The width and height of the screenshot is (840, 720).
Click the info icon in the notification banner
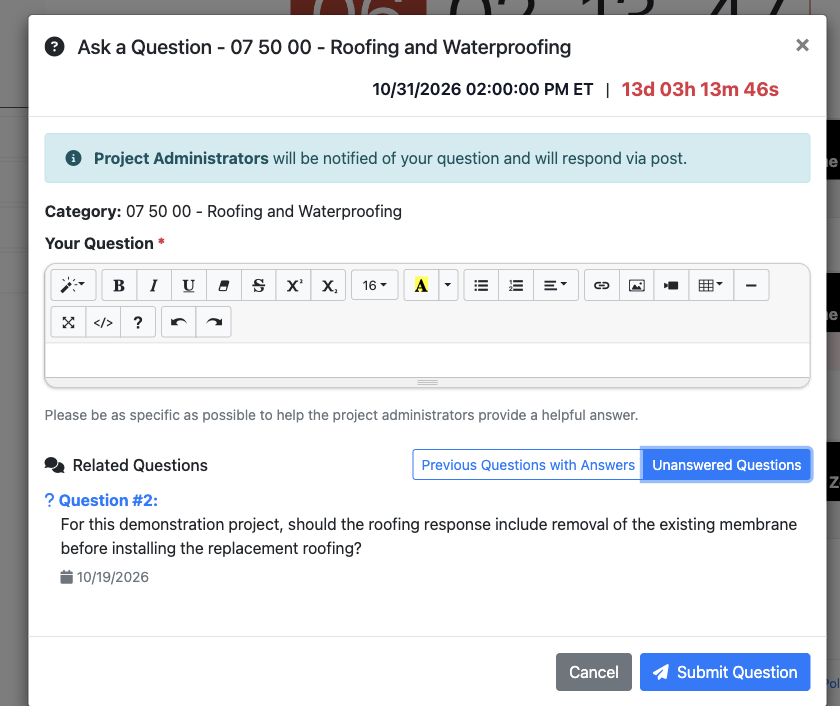click(73, 158)
